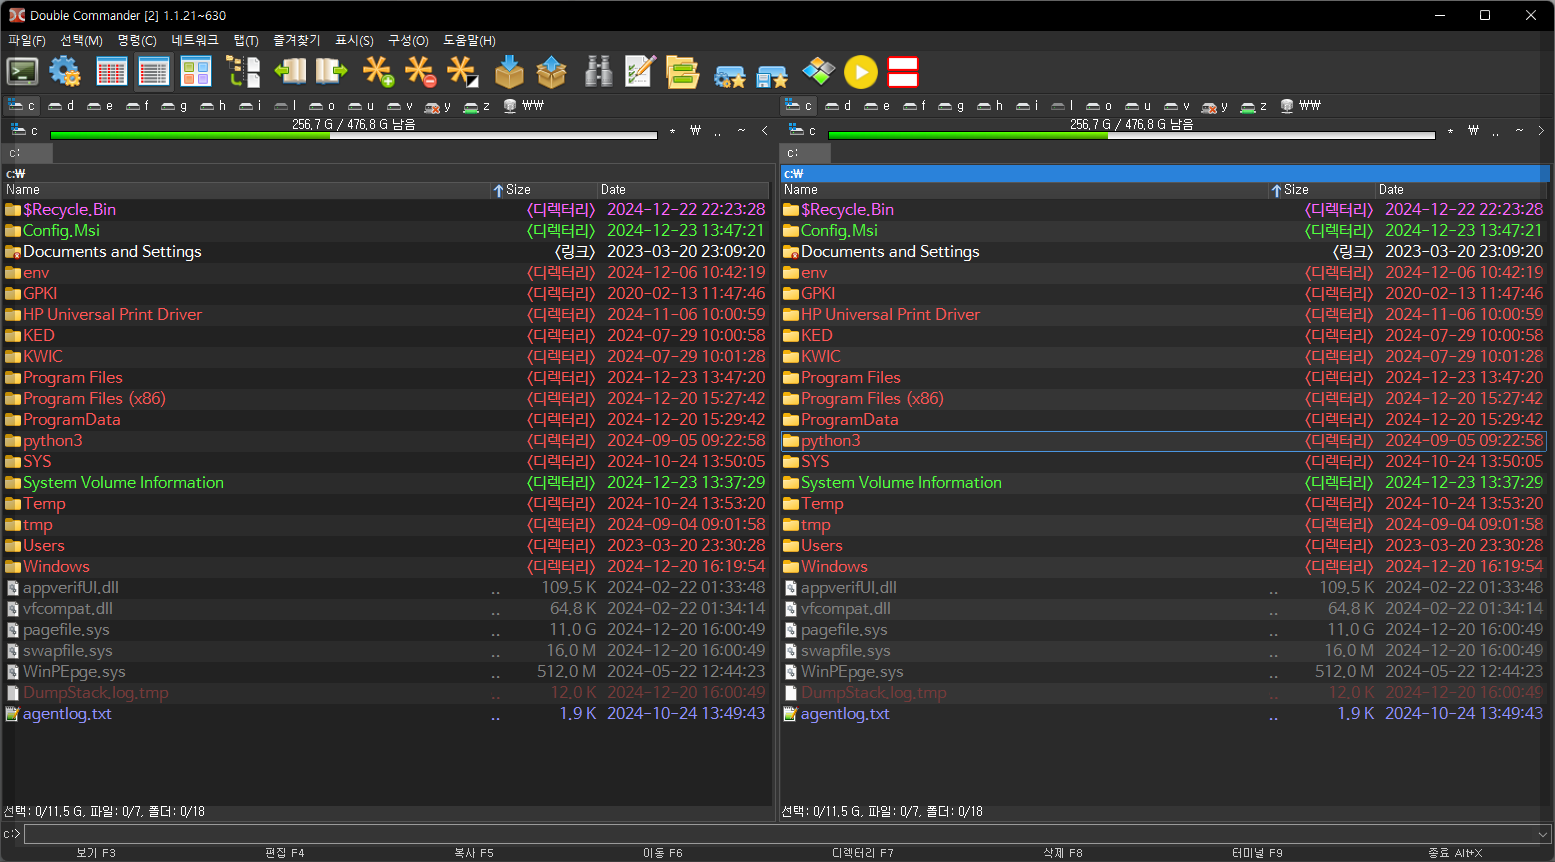Open right panel drive list dropdown c
Image resolution: width=1555 pixels, height=862 pixels.
802,131
